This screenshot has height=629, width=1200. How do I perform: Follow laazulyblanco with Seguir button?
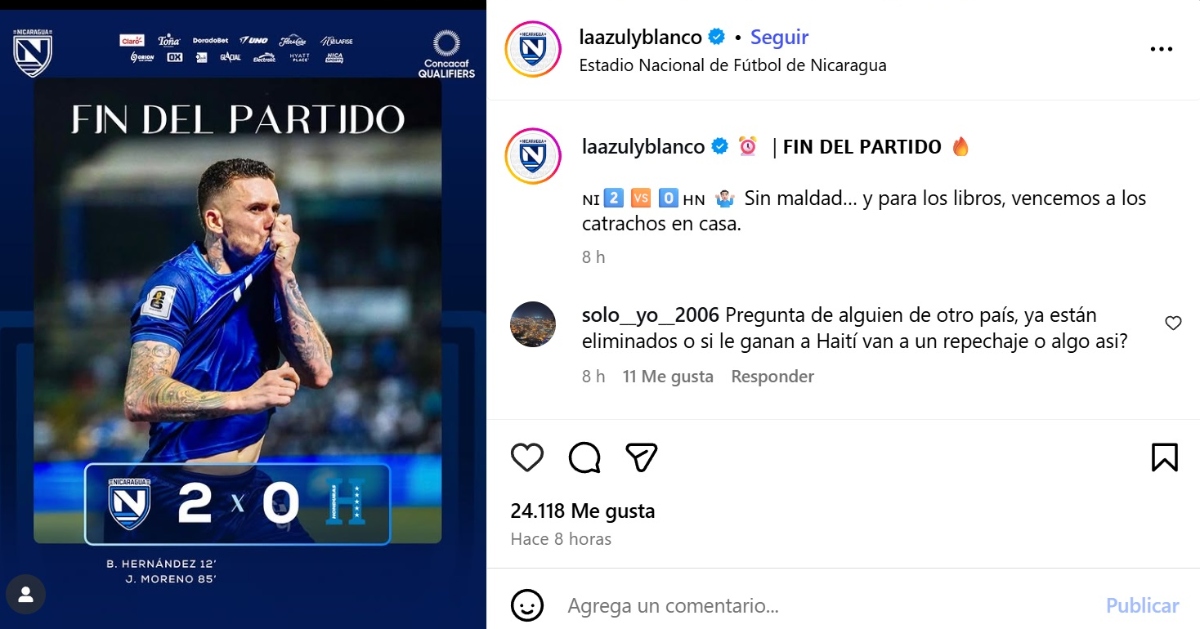pos(779,37)
